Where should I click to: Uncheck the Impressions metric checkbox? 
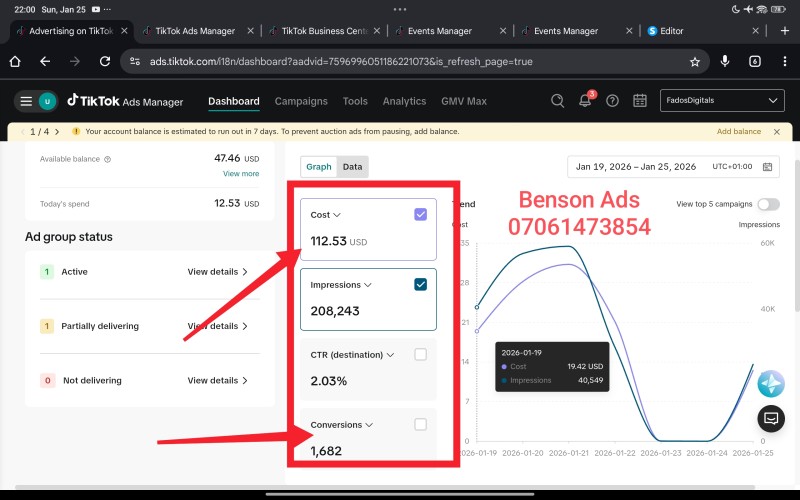(x=420, y=284)
